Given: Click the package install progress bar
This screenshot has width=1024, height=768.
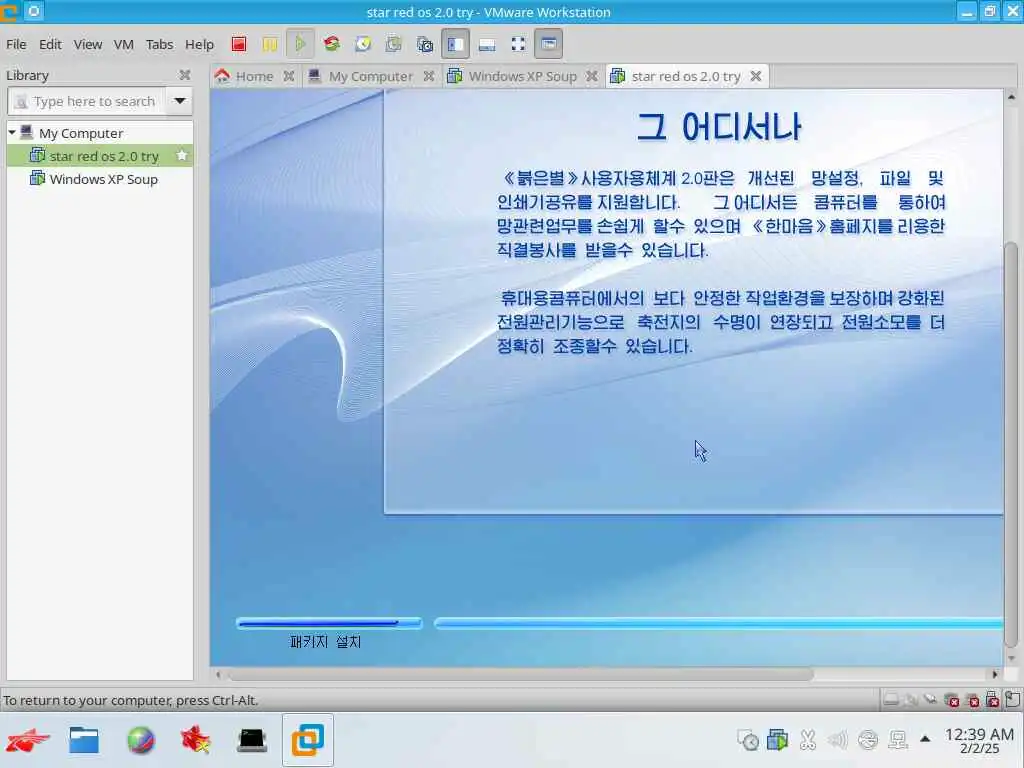Looking at the screenshot, I should pyautogui.click(x=329, y=623).
